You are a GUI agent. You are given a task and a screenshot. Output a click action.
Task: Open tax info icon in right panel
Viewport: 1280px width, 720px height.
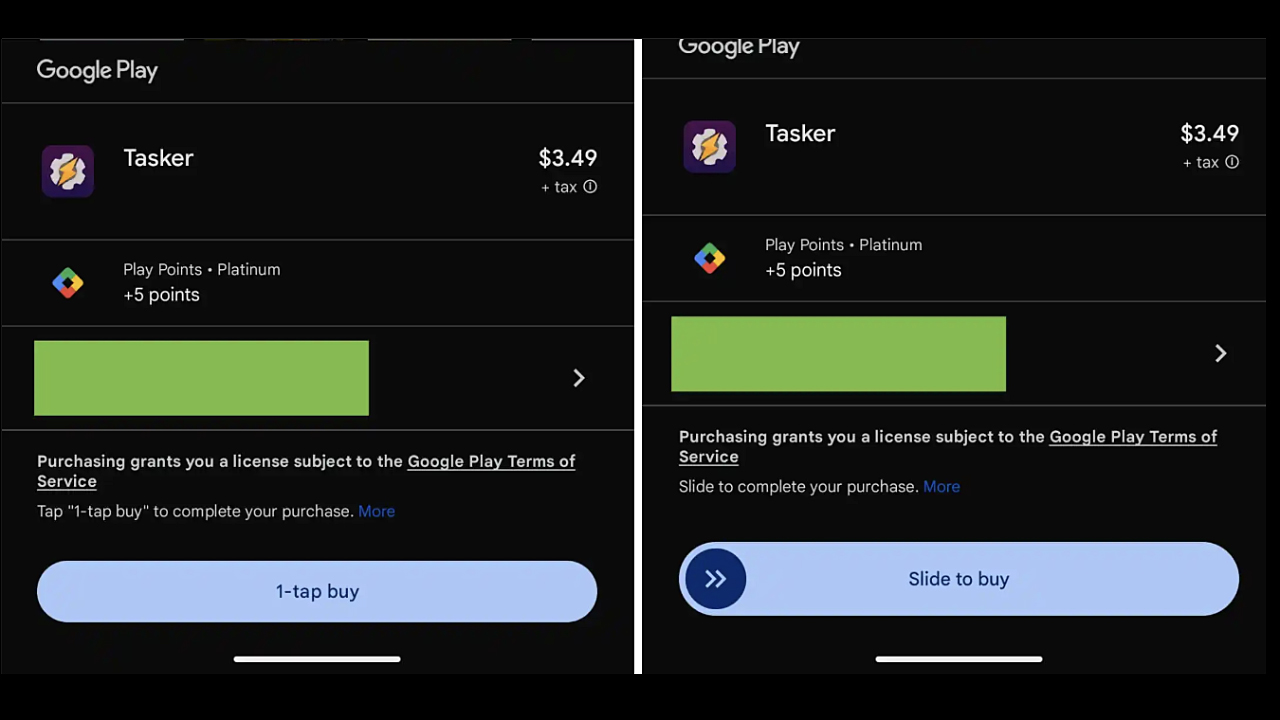pos(1232,162)
